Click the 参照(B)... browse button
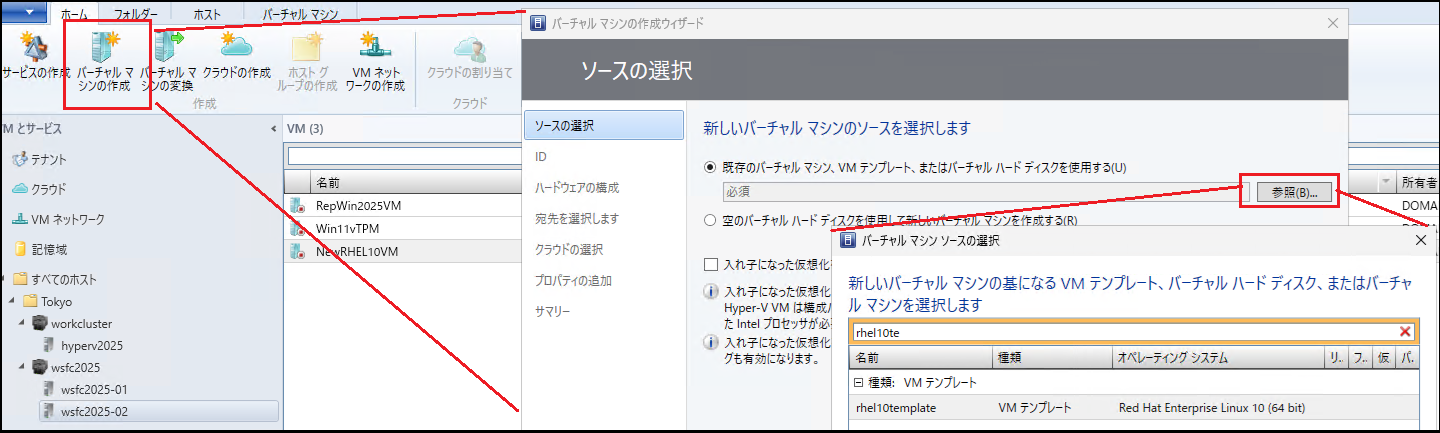The width and height of the screenshot is (1440, 433). point(1293,192)
